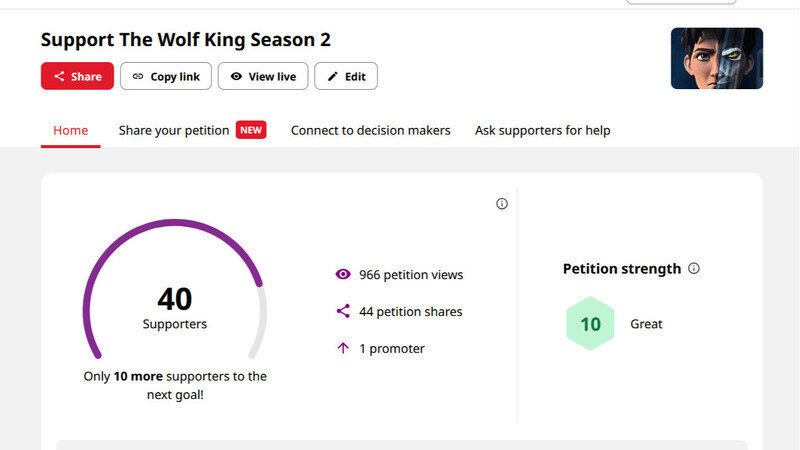Click the NEW badge on share tab

coord(251,130)
